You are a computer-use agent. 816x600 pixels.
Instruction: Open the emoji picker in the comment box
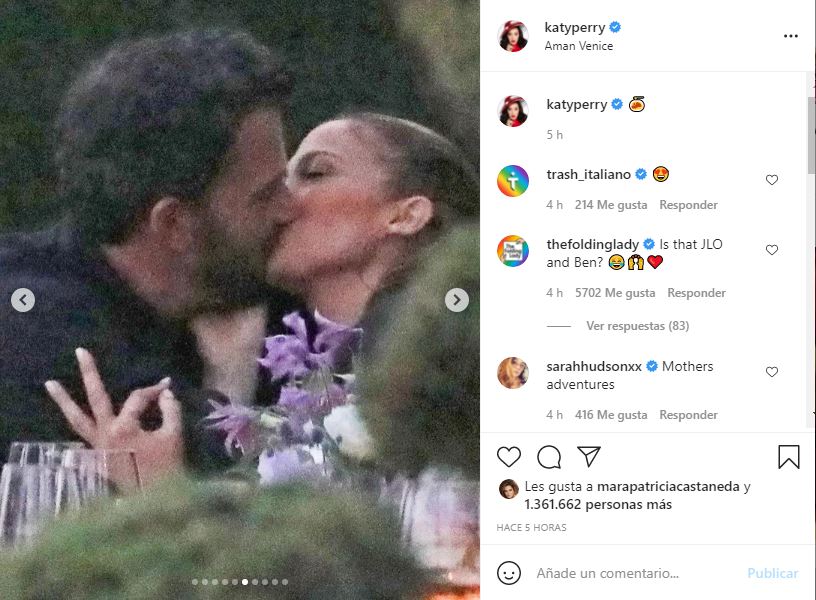coord(509,573)
